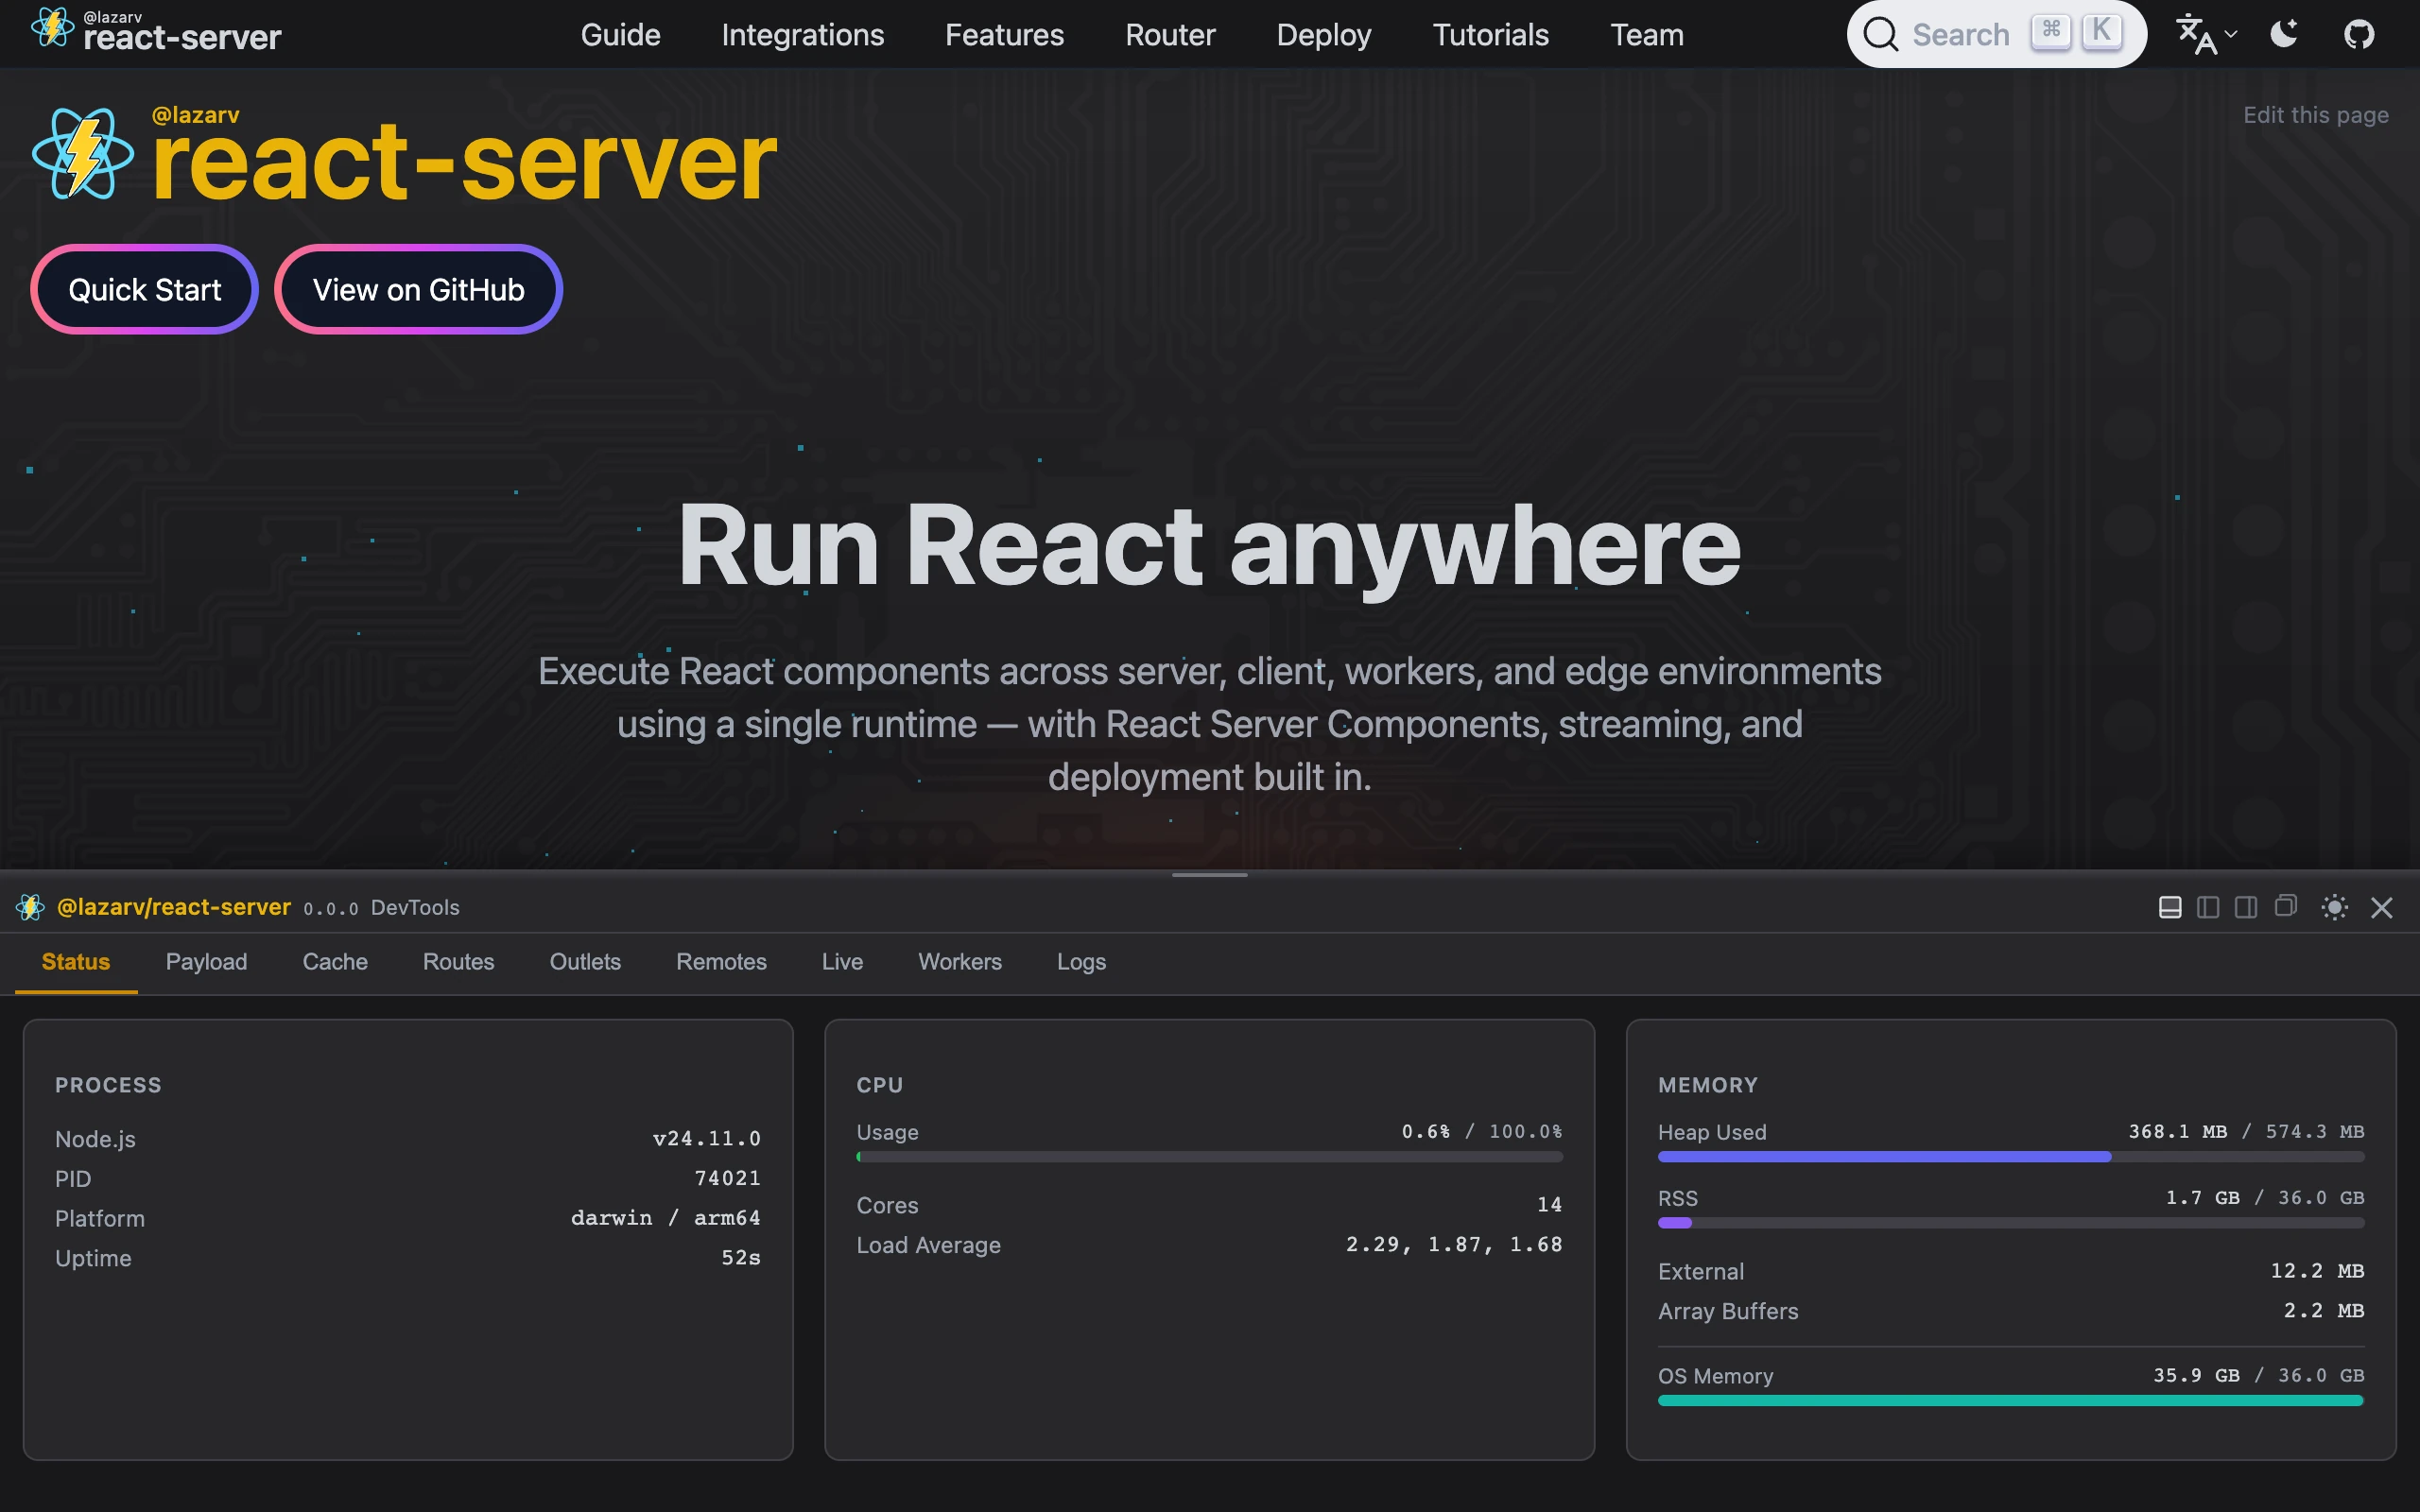The width and height of the screenshot is (2420, 1512).
Task: Open the Payload tab
Action: pyautogui.click(x=206, y=961)
